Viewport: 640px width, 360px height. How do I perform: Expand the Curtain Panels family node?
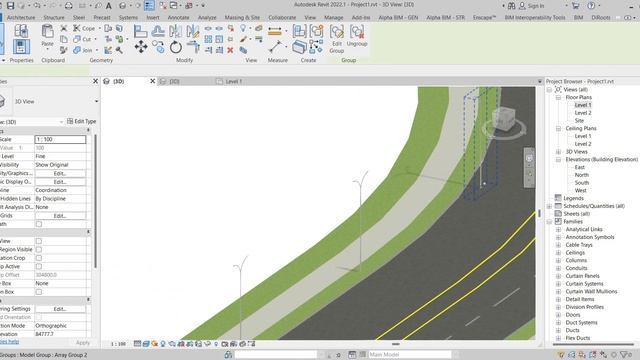click(x=558, y=276)
